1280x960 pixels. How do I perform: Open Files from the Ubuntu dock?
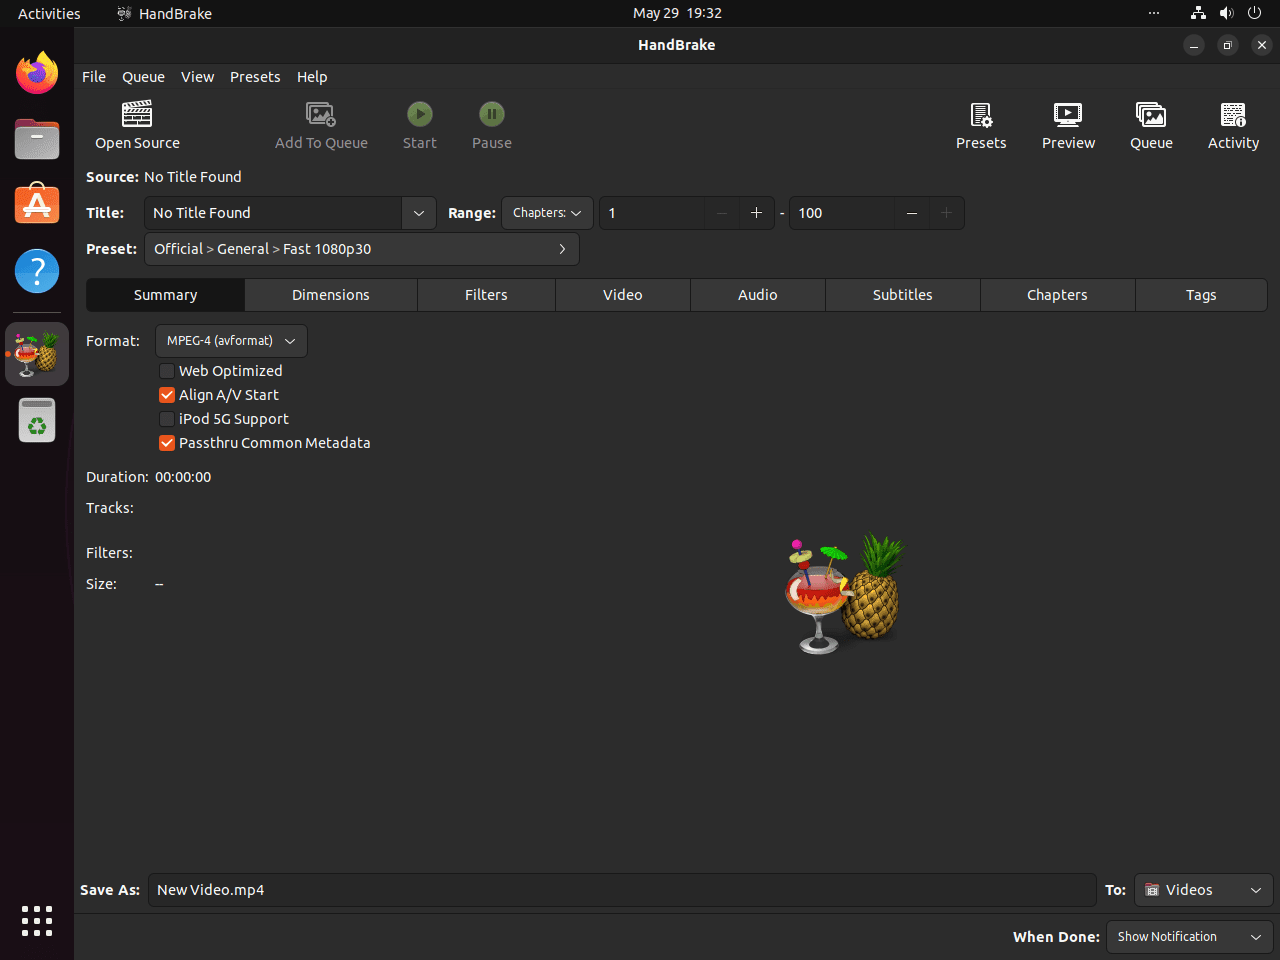[37, 139]
